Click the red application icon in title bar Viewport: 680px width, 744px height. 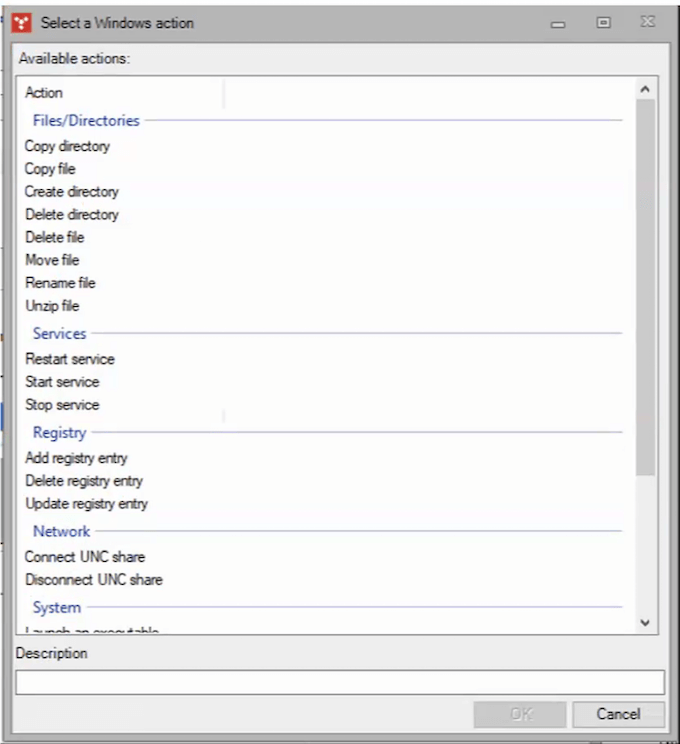[x=21, y=23]
